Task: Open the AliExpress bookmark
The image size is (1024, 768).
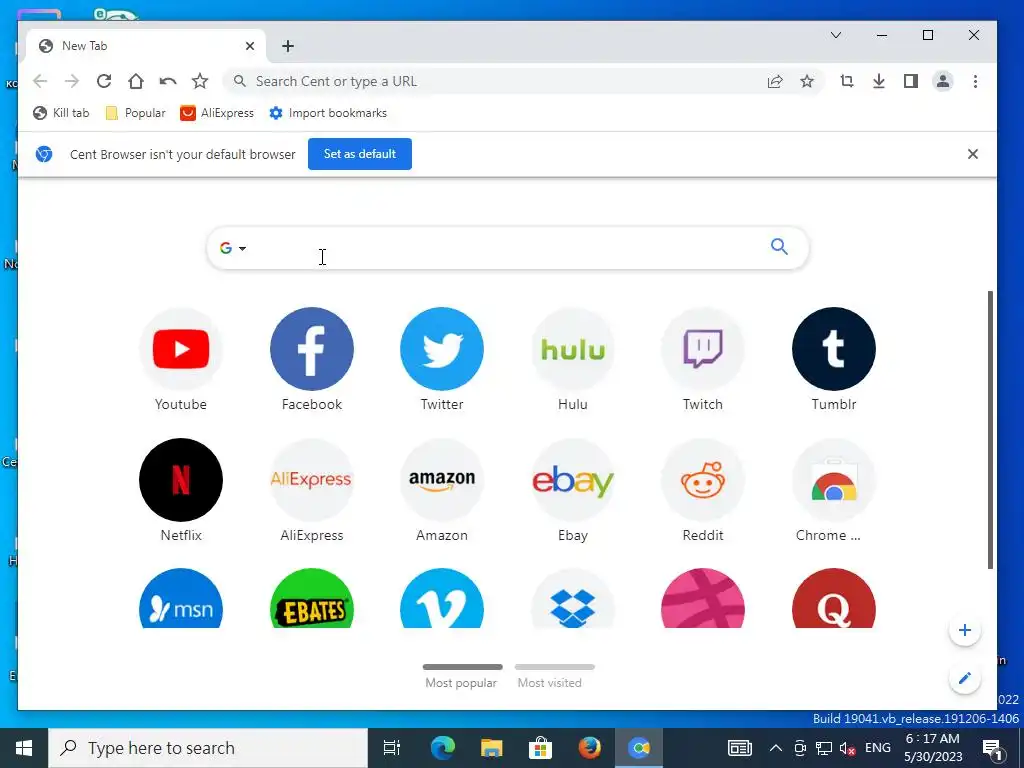Action: [x=217, y=113]
